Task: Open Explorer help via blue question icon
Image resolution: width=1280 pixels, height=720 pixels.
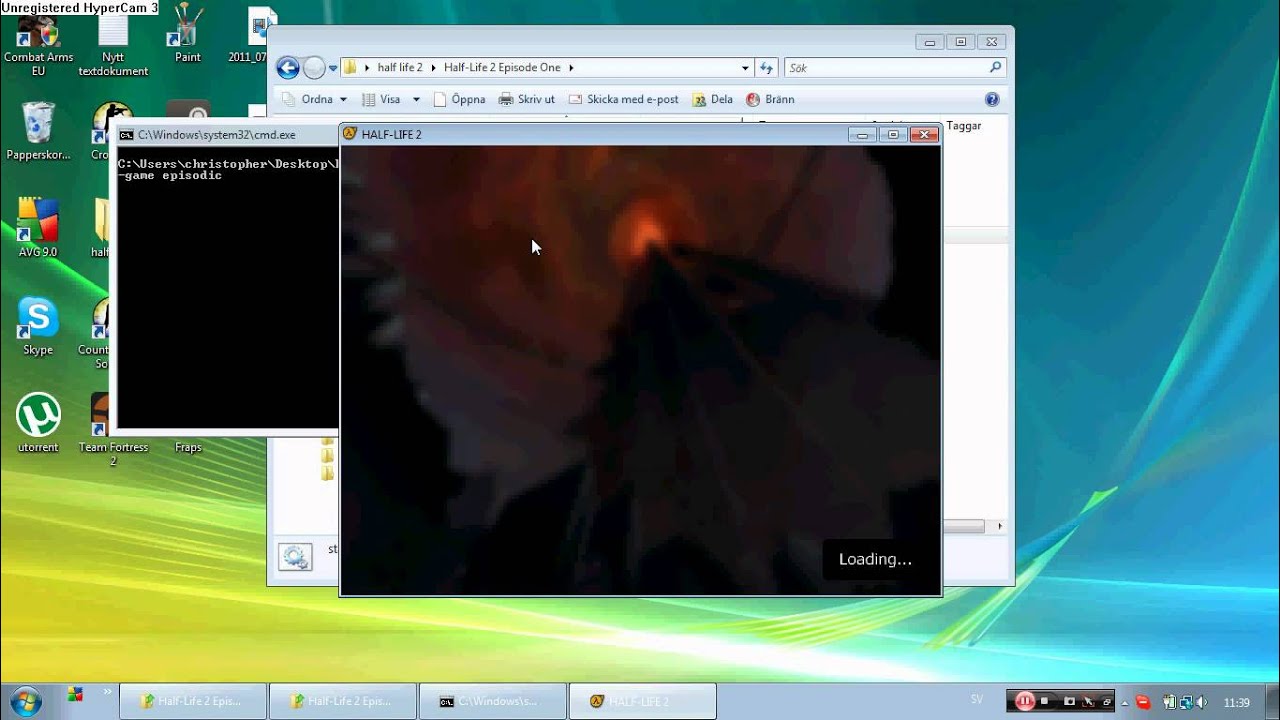Action: [992, 99]
